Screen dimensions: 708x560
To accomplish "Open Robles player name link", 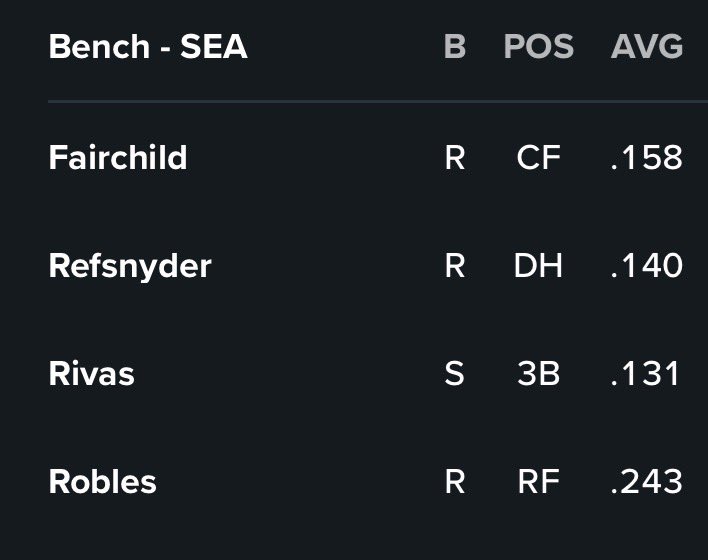I will (x=102, y=481).
